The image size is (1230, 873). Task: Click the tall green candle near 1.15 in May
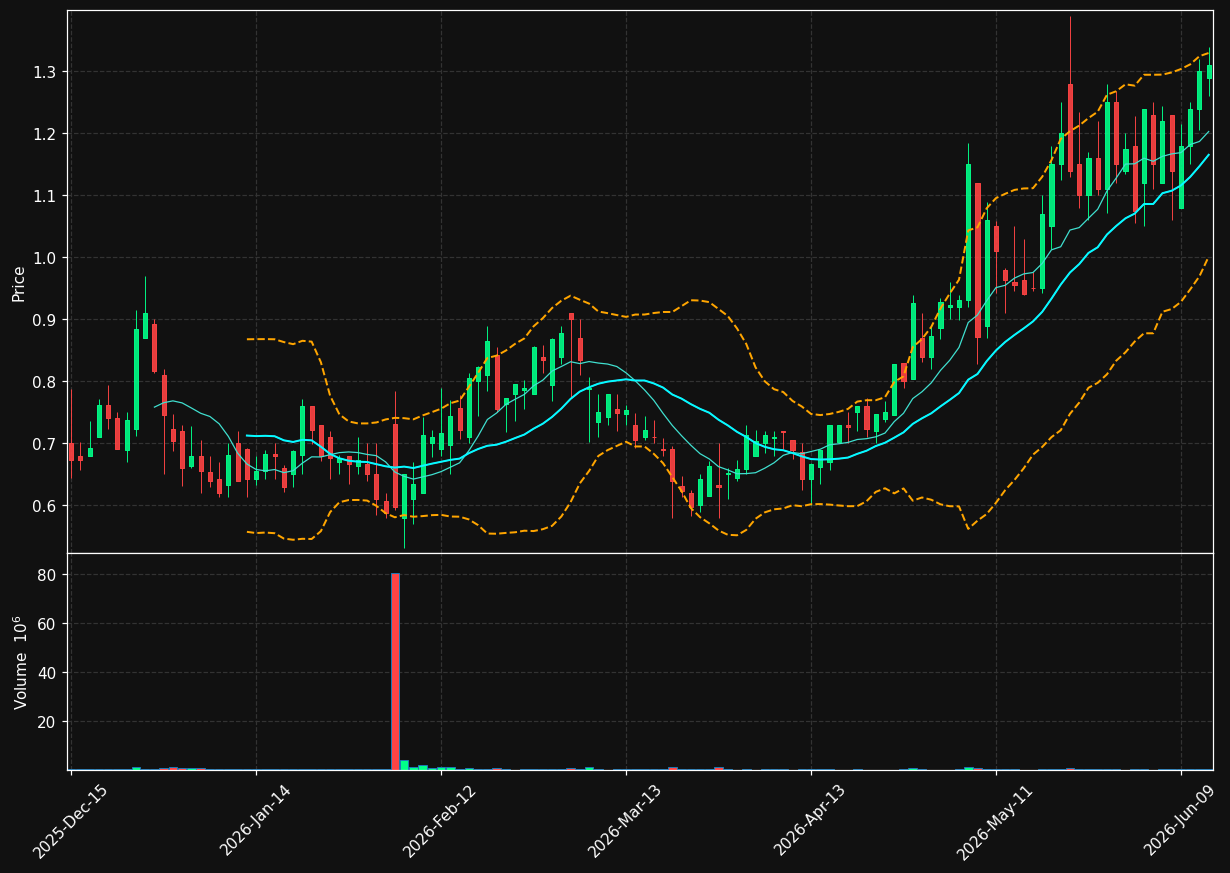968,232
